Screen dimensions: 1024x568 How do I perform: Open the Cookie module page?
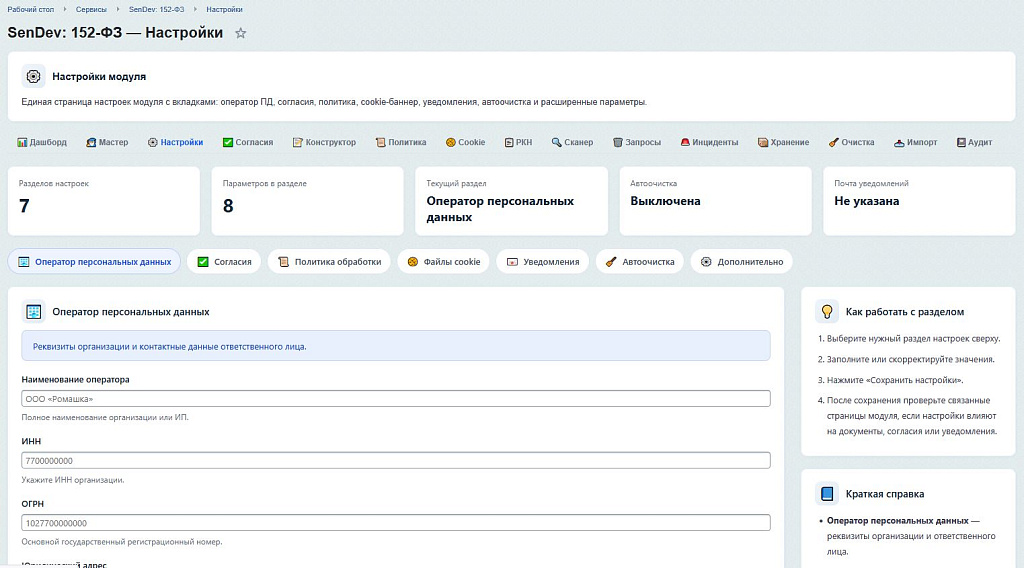[465, 142]
